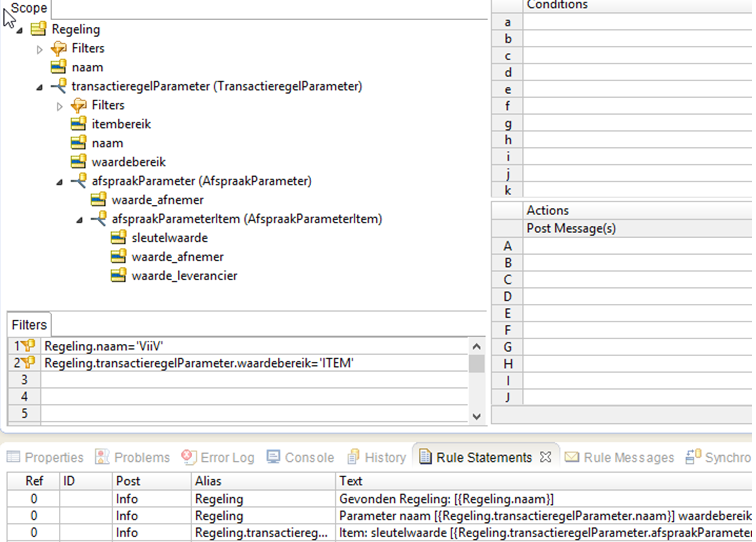The image size is (756, 542).
Task: Click the Ref column header
Action: [x=34, y=481]
